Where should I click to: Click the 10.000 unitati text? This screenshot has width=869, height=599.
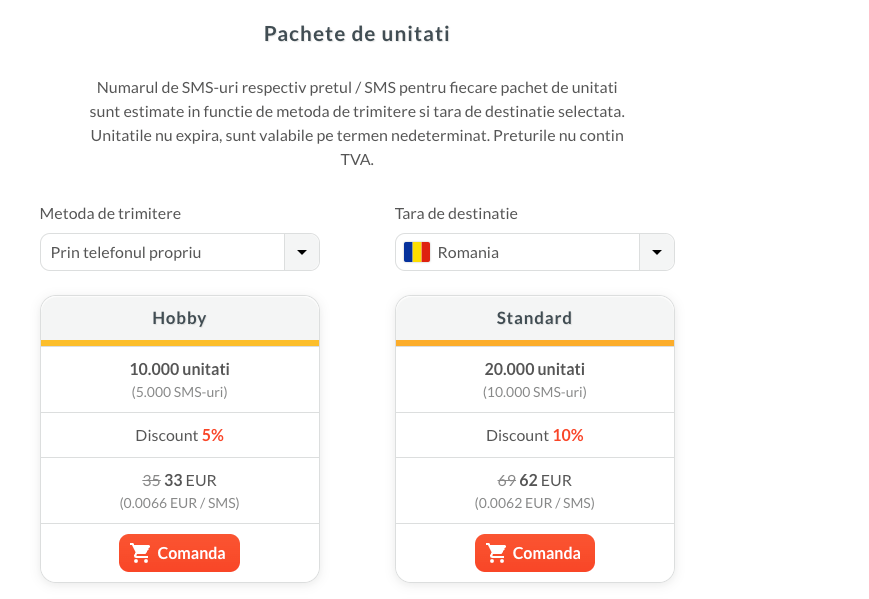(180, 369)
